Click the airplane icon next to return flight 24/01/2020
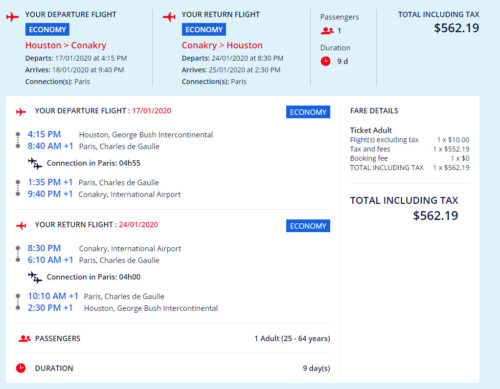Screen dimensions: 500x389 click(21, 226)
